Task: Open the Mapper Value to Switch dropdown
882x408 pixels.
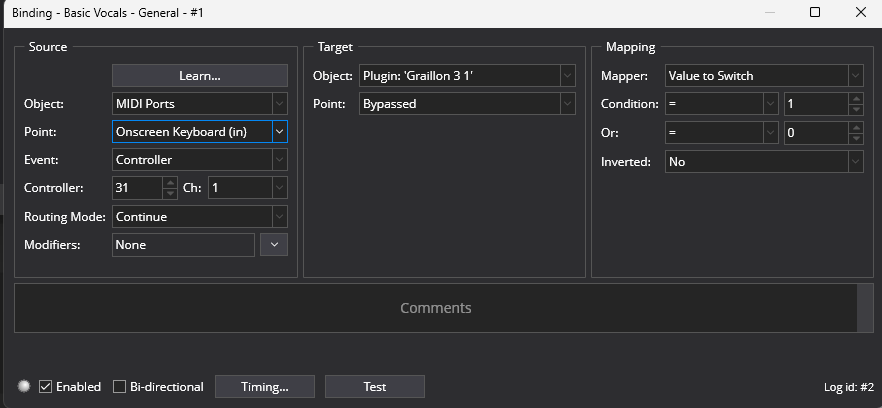Action: pos(764,75)
